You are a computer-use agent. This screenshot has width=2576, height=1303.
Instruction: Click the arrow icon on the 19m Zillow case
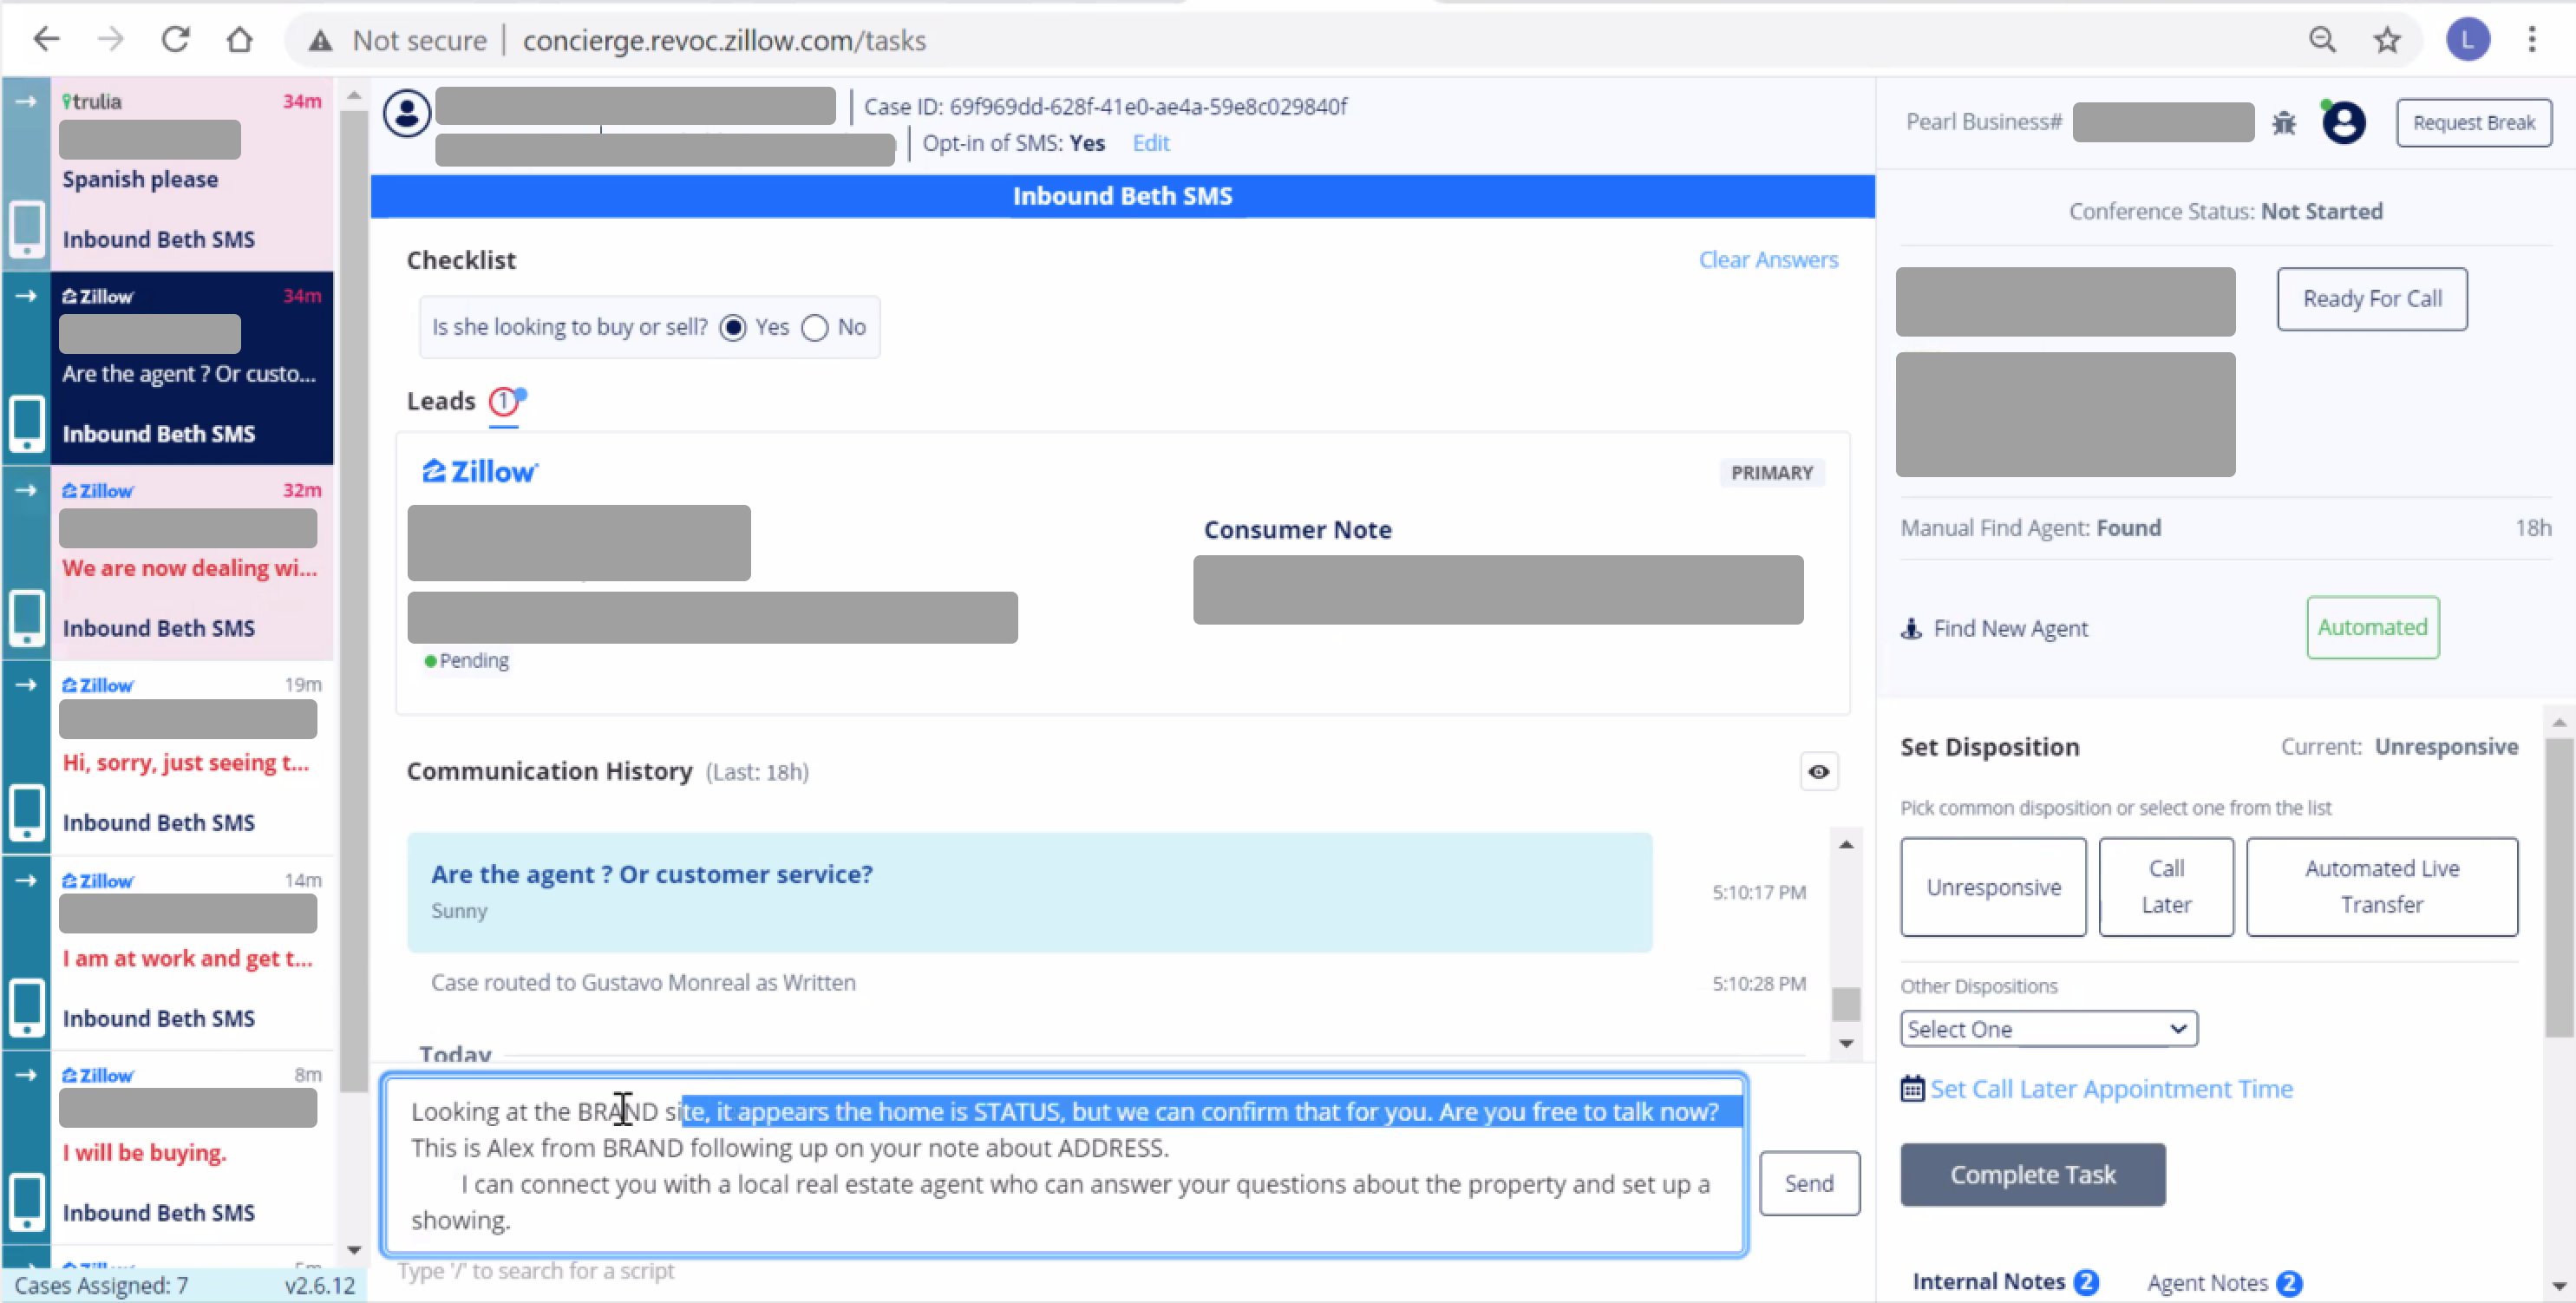coord(26,684)
